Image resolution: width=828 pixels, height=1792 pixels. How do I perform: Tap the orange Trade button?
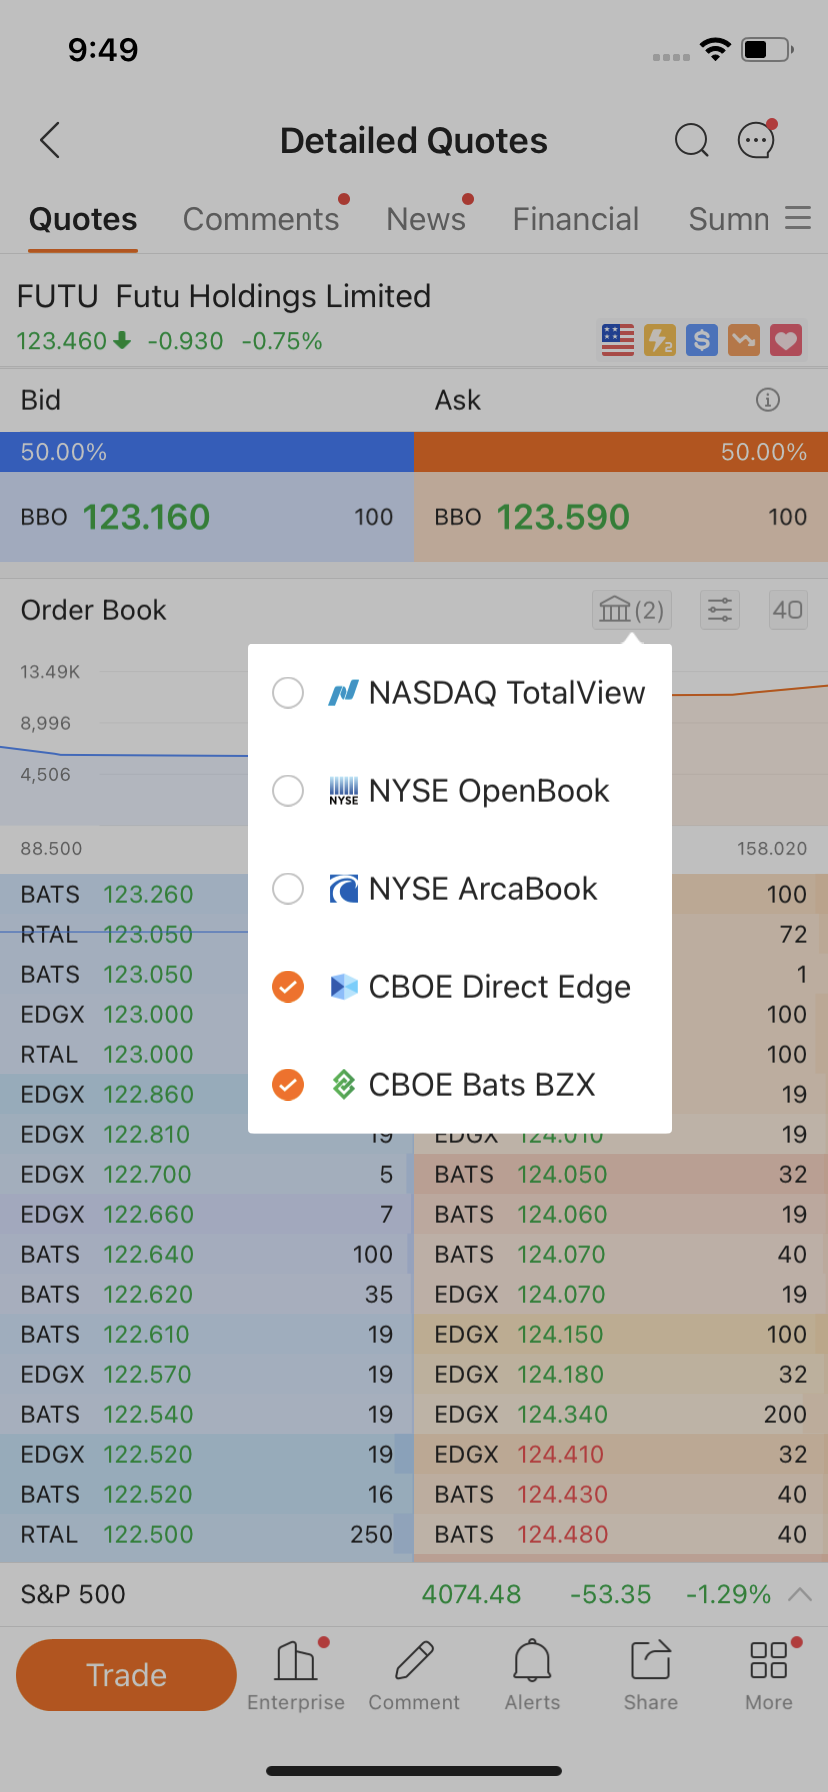click(x=126, y=1675)
